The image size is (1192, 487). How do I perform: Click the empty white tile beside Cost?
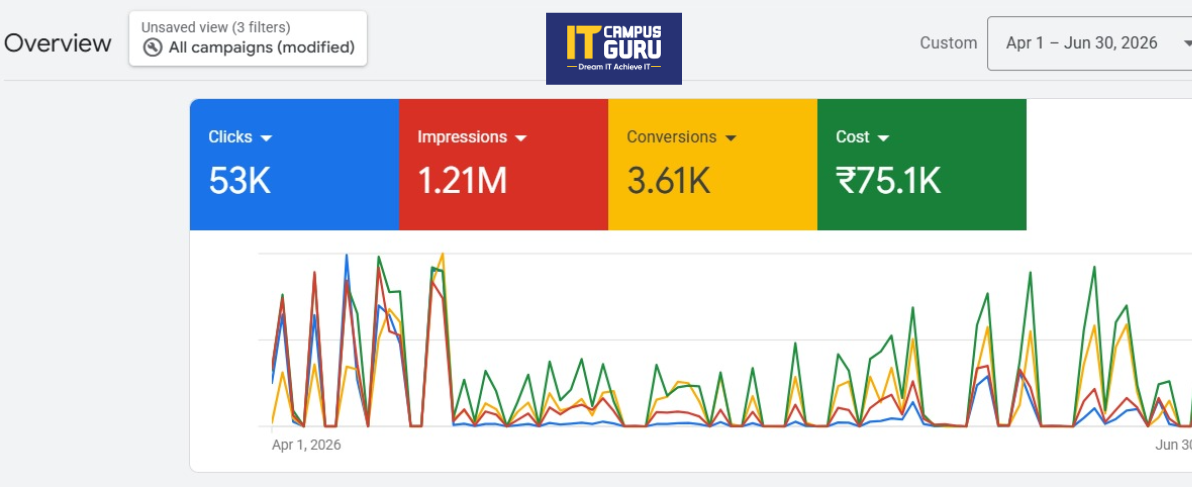click(x=1109, y=164)
